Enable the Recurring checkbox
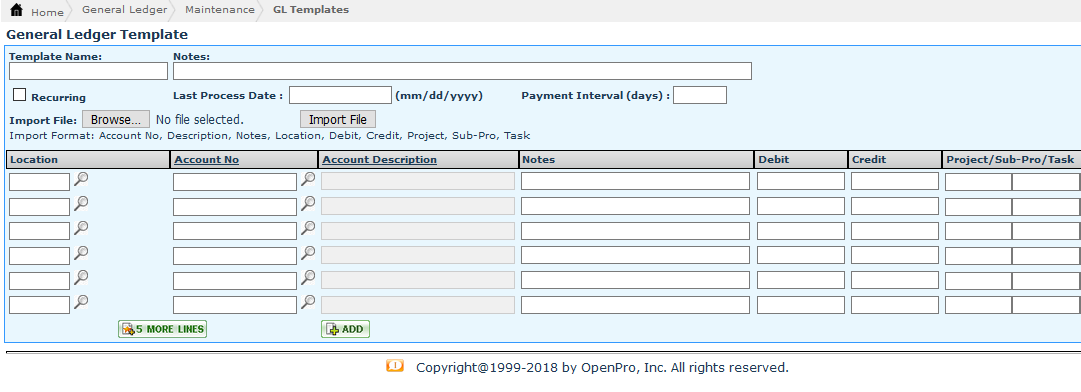Screen dimensions: 1081x392 coord(19,95)
